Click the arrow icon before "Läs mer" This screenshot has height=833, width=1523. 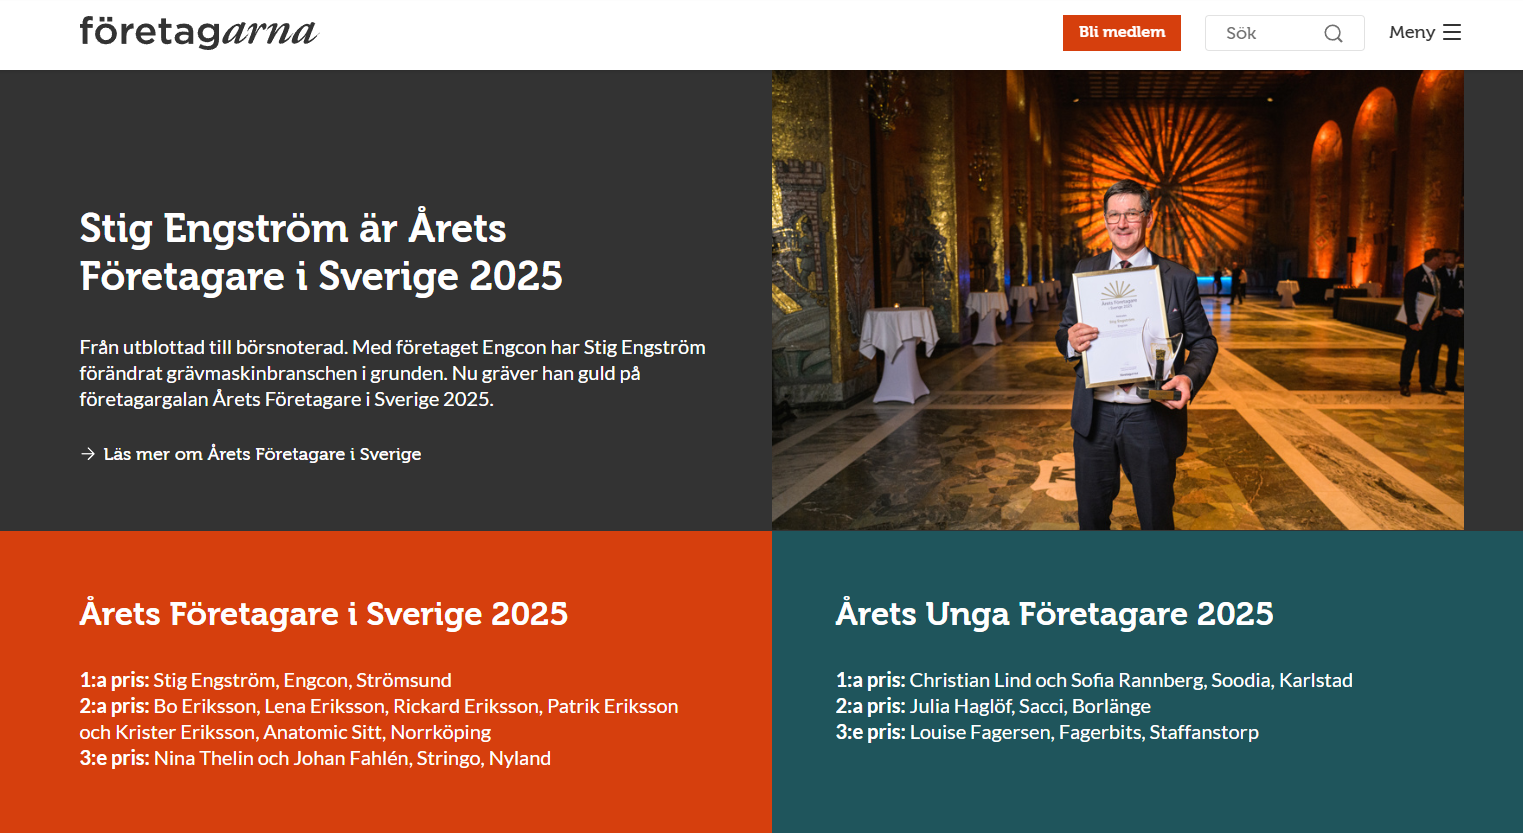click(x=88, y=454)
